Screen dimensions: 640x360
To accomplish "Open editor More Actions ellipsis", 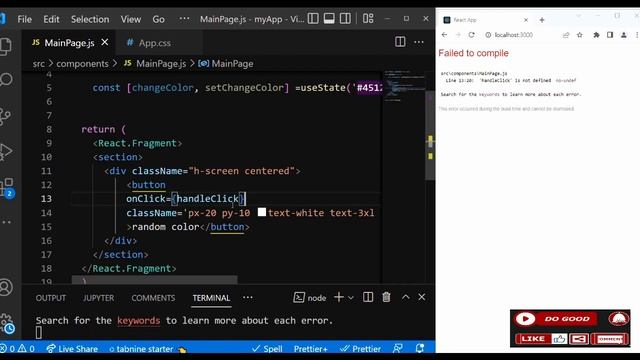I will pyautogui.click(x=419, y=42).
